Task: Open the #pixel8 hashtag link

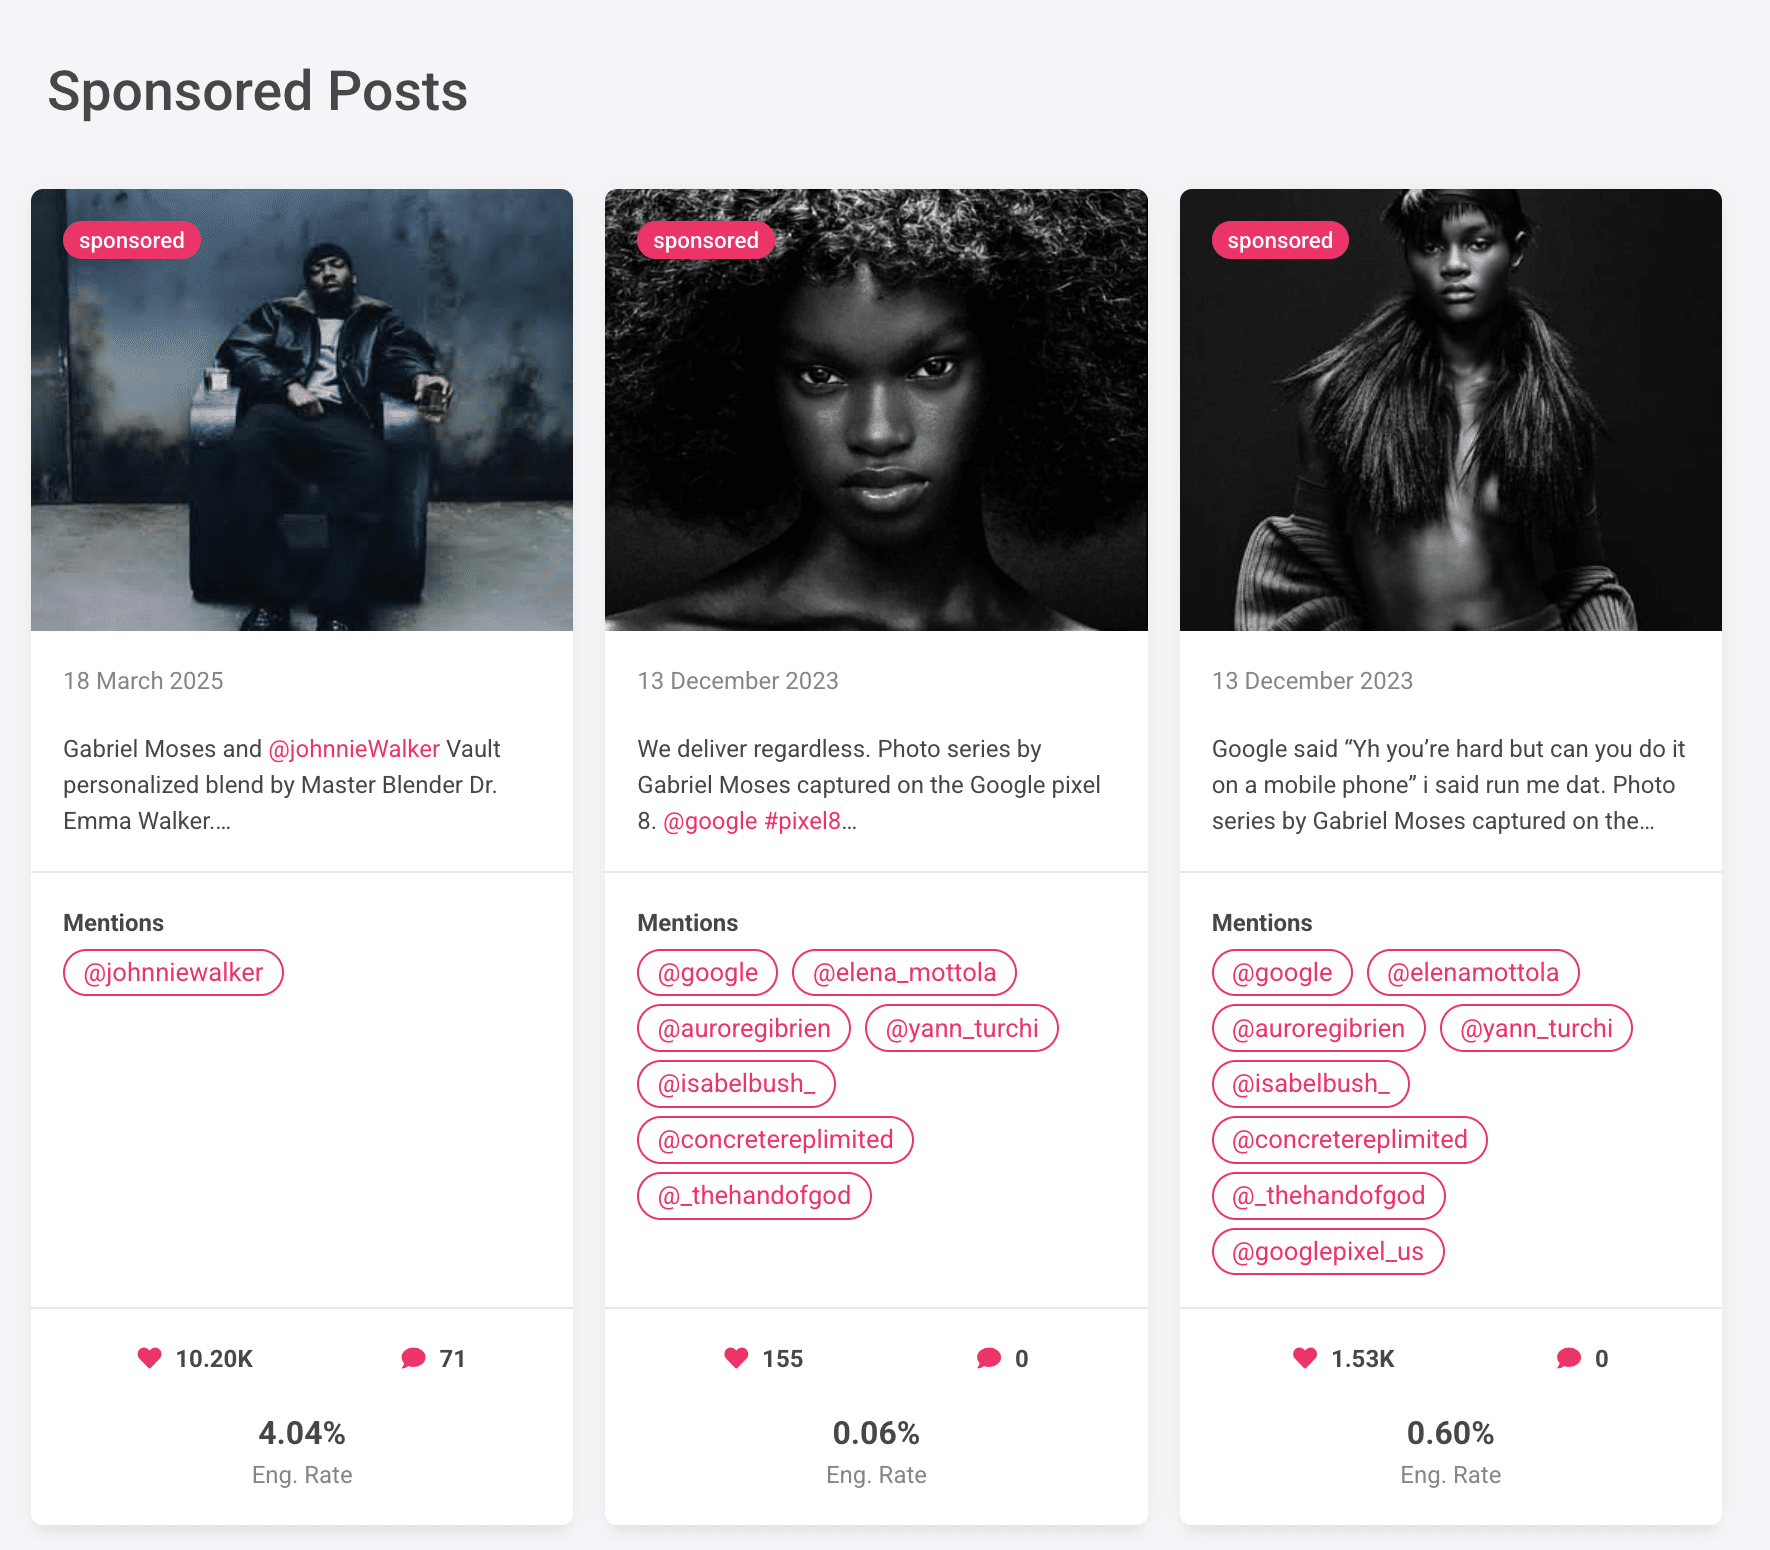Action: pyautogui.click(x=802, y=821)
